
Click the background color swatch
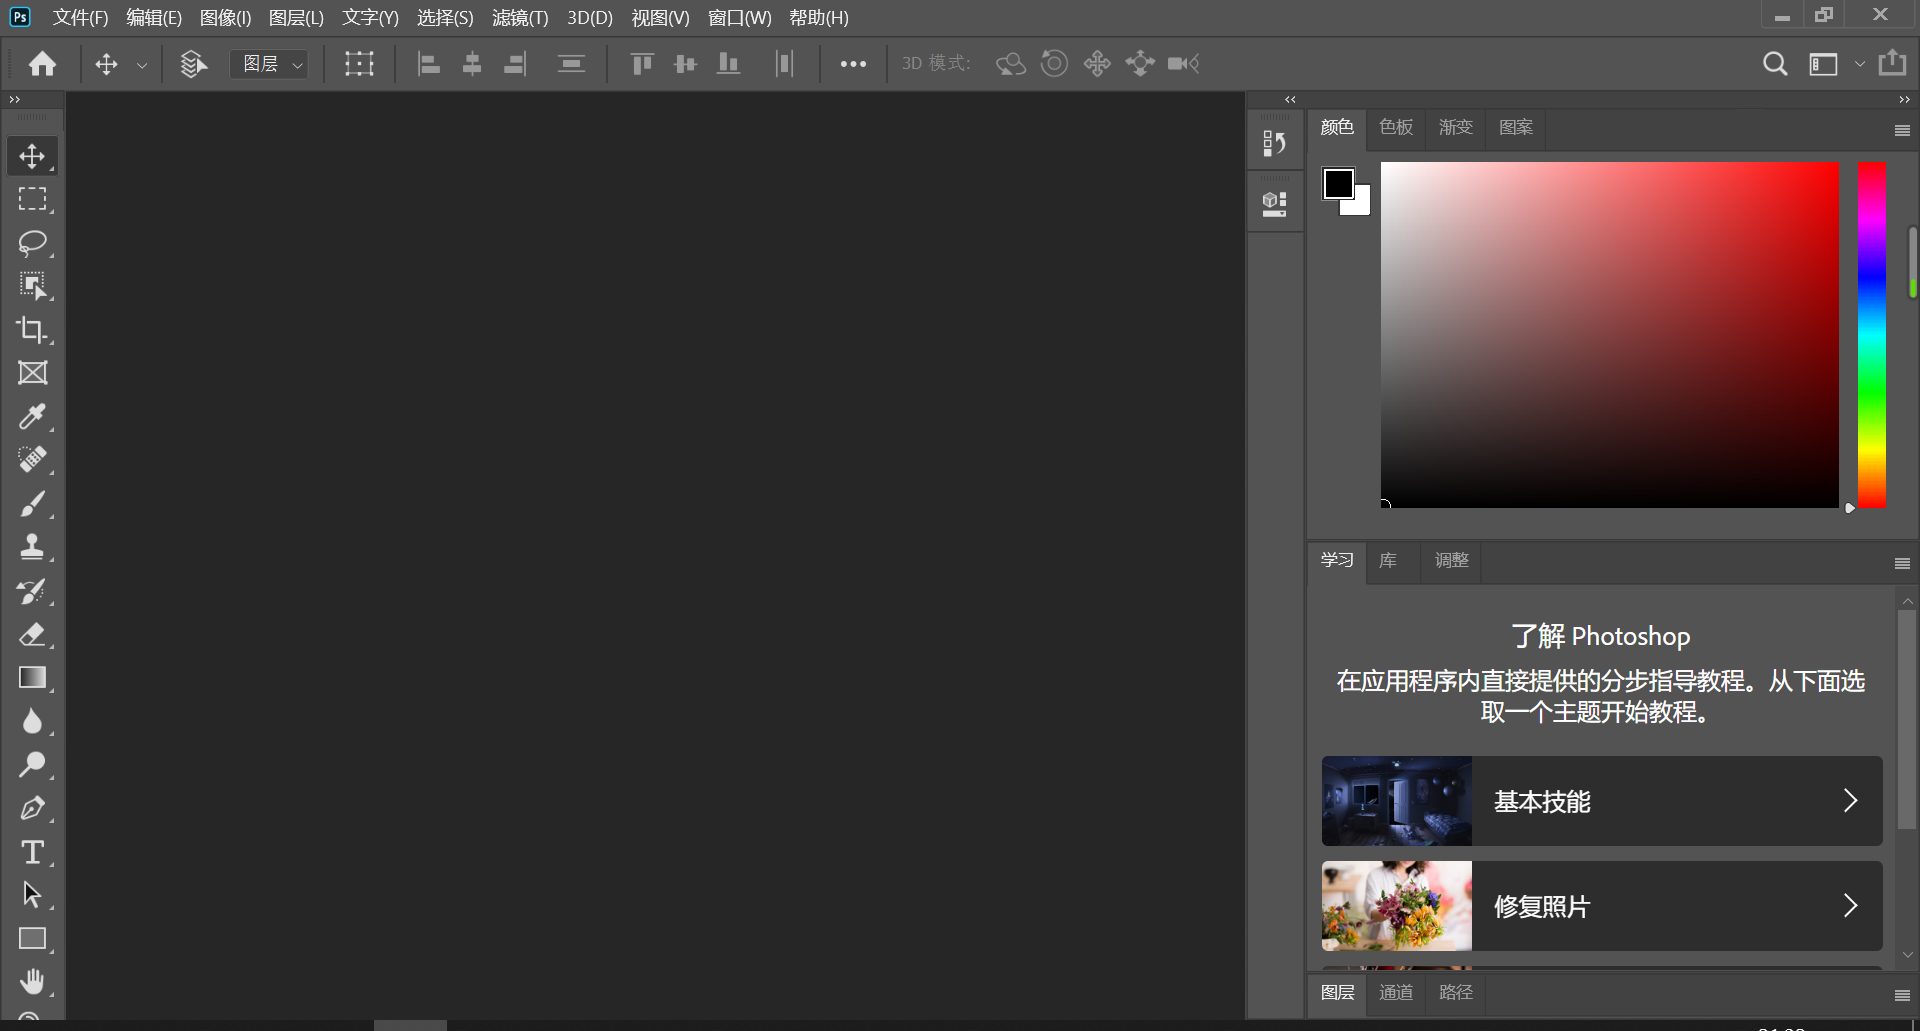(x=1361, y=206)
